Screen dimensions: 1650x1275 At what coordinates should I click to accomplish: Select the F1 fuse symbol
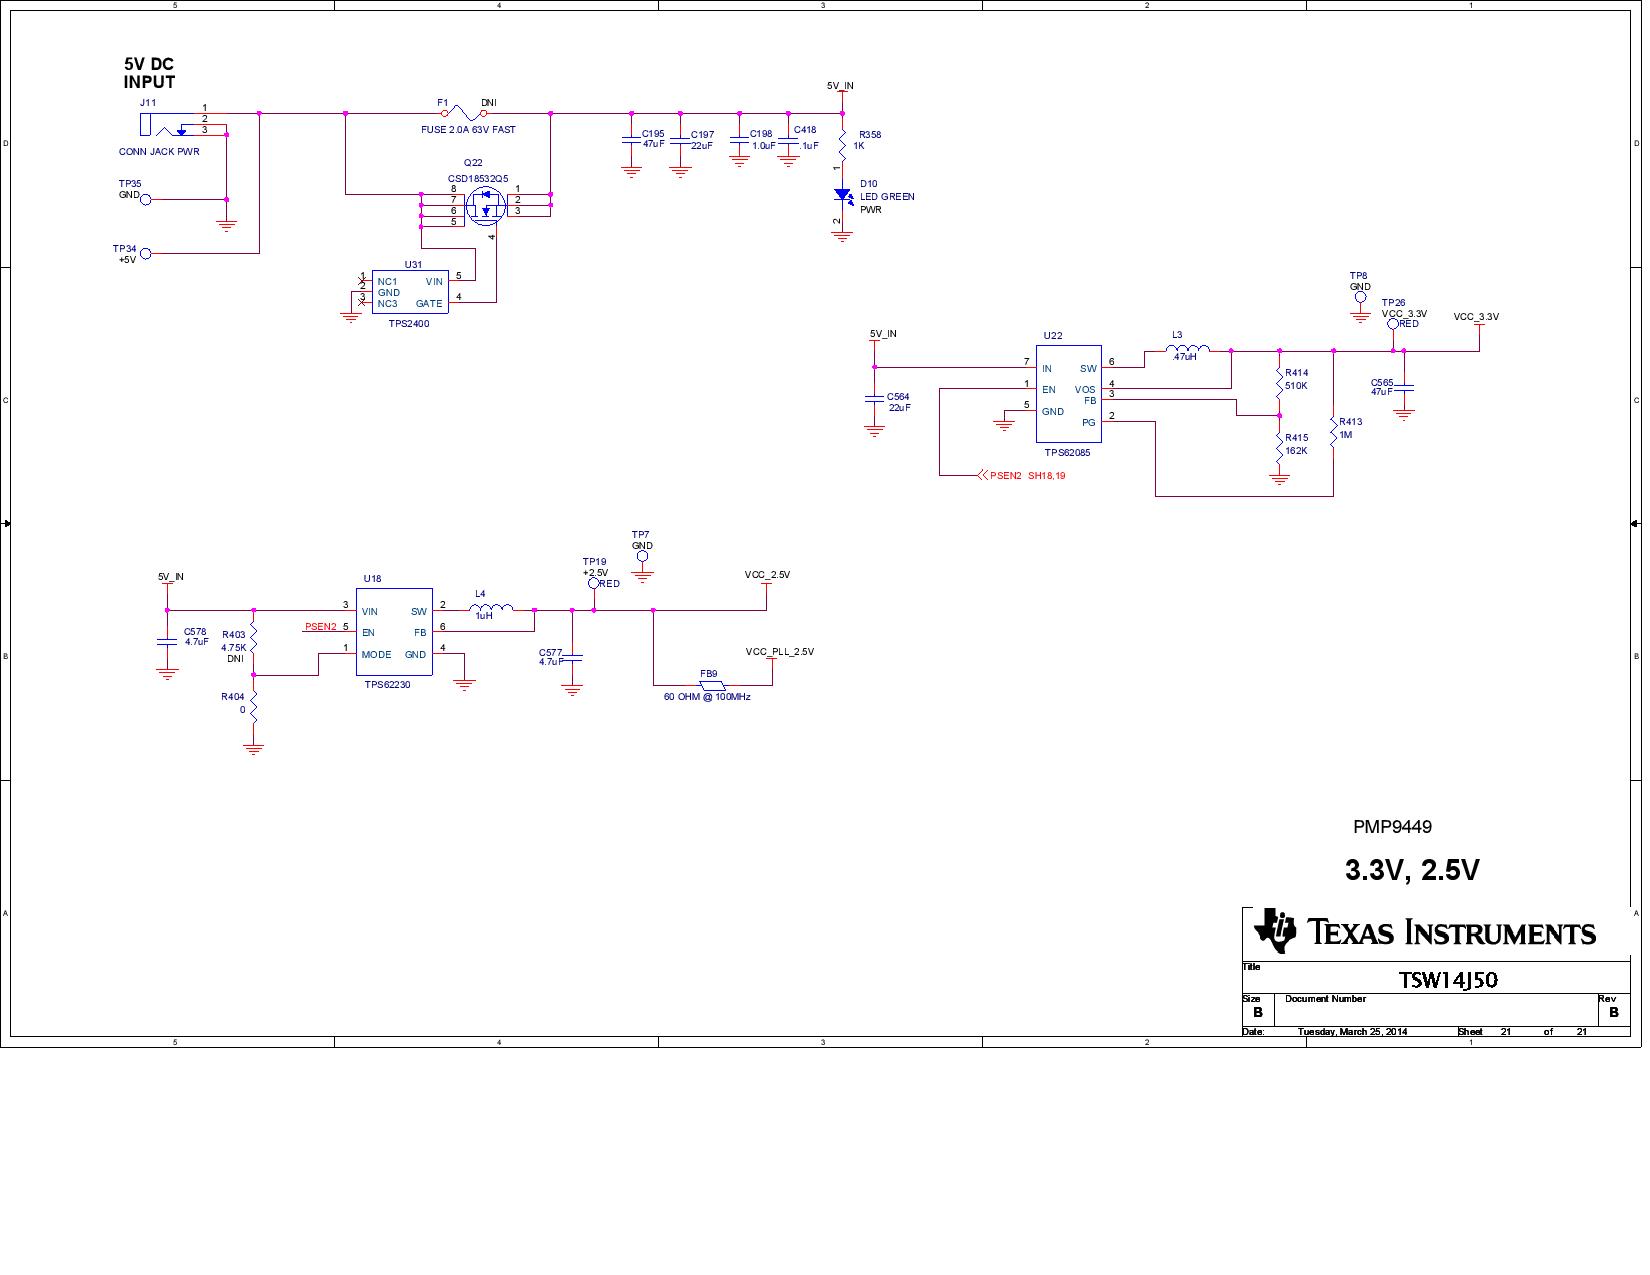(x=464, y=114)
